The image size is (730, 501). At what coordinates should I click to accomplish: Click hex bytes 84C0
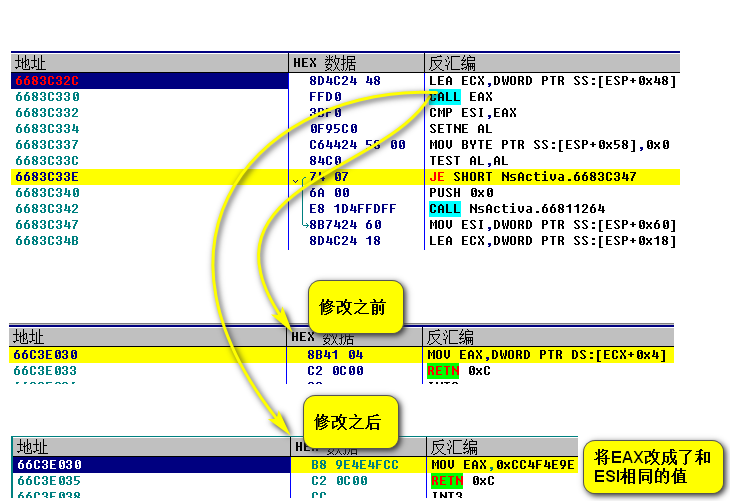pyautogui.click(x=325, y=161)
